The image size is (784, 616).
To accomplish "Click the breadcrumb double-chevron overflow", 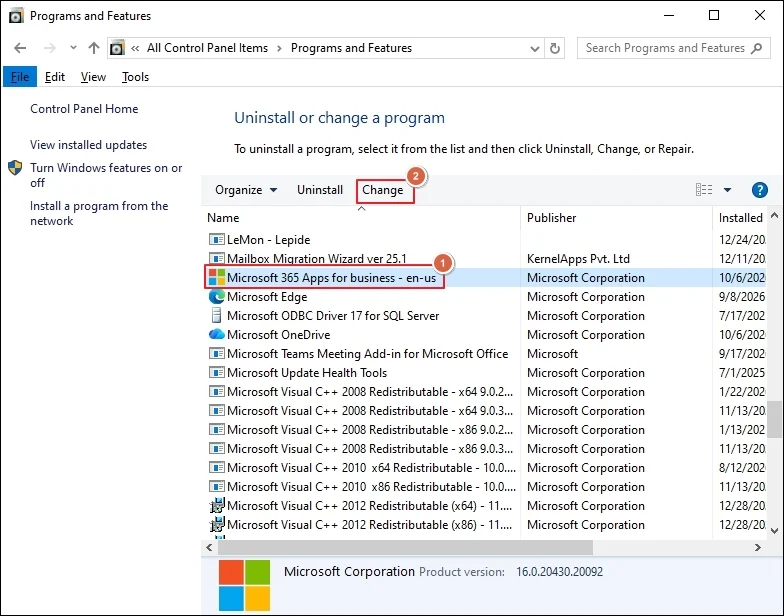I will [135, 48].
